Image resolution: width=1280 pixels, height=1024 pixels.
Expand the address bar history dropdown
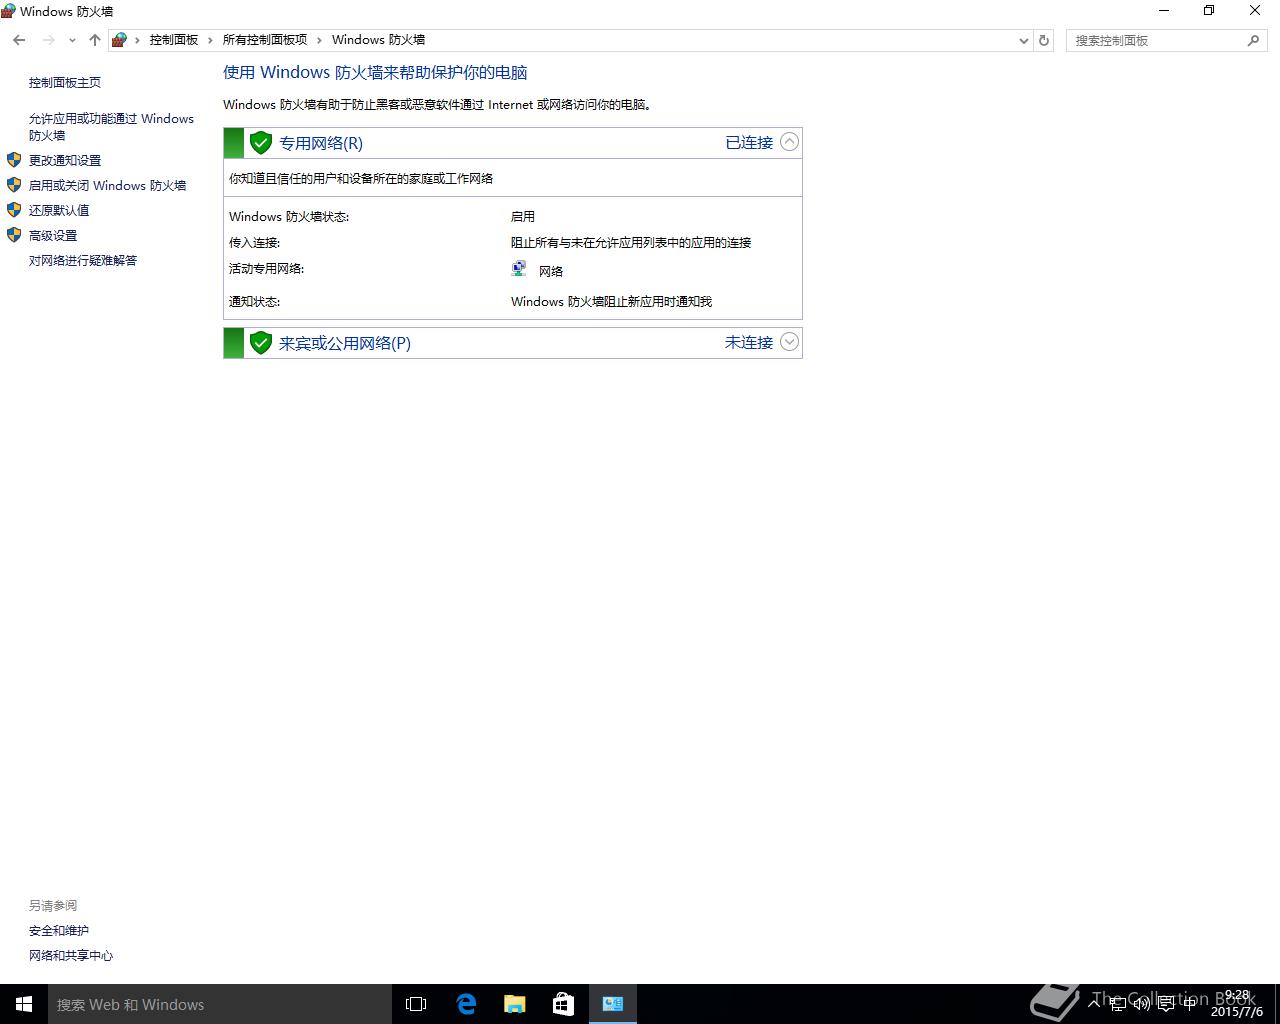point(1023,41)
